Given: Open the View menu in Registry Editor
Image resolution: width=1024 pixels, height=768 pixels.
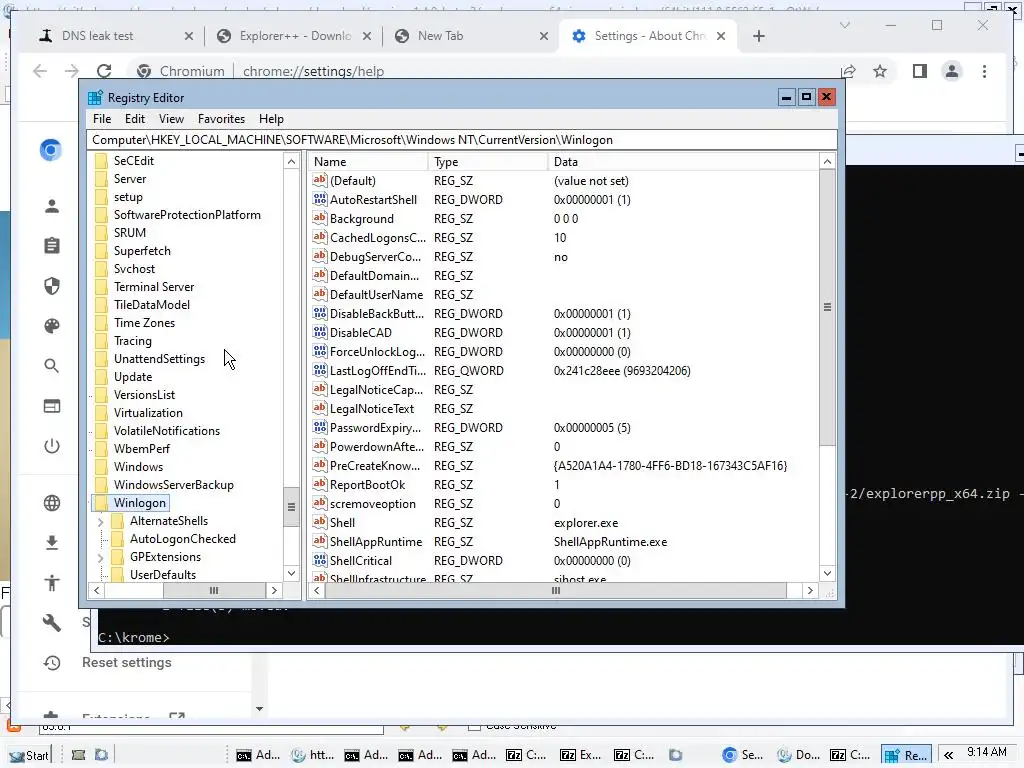Looking at the screenshot, I should (171, 119).
